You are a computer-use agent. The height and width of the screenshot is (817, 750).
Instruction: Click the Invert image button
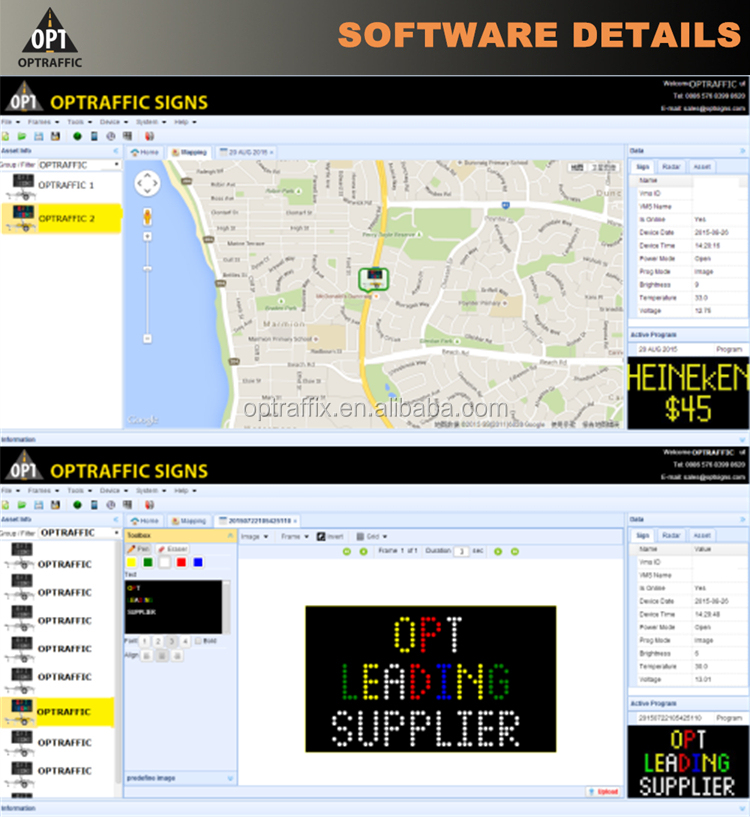[329, 537]
